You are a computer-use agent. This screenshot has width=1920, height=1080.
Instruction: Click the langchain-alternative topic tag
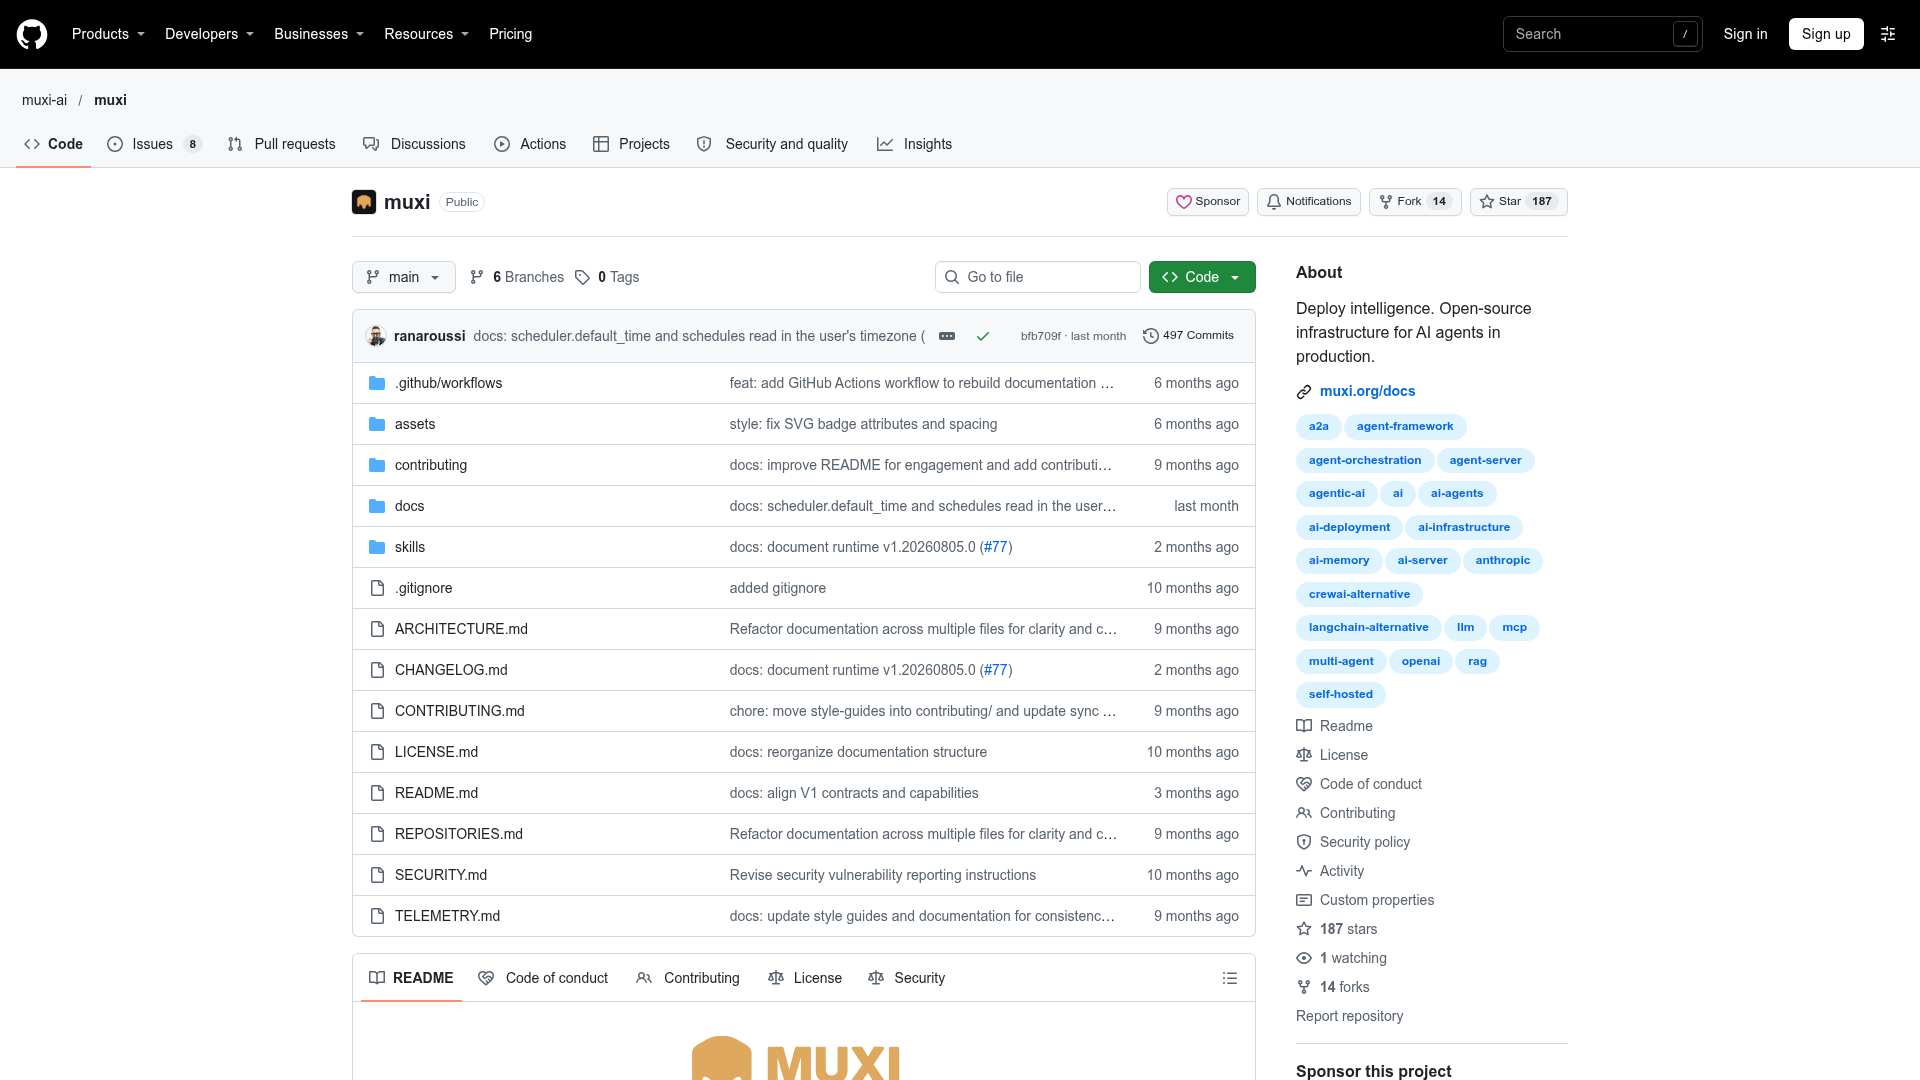(x=1368, y=628)
